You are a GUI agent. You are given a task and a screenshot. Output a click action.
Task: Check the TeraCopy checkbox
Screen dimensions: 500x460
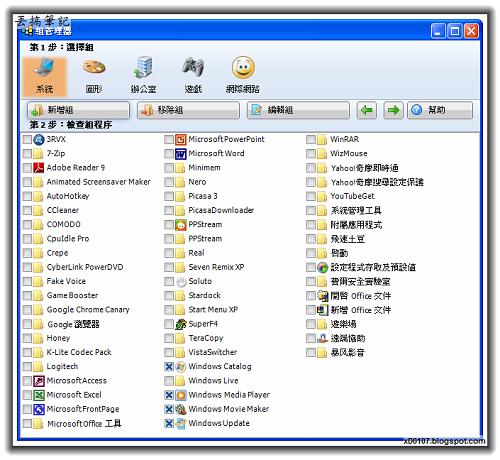click(169, 338)
